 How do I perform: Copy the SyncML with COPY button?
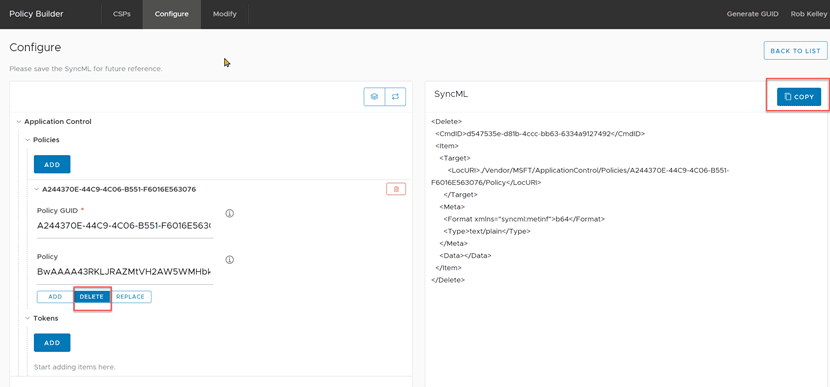pyautogui.click(x=799, y=97)
